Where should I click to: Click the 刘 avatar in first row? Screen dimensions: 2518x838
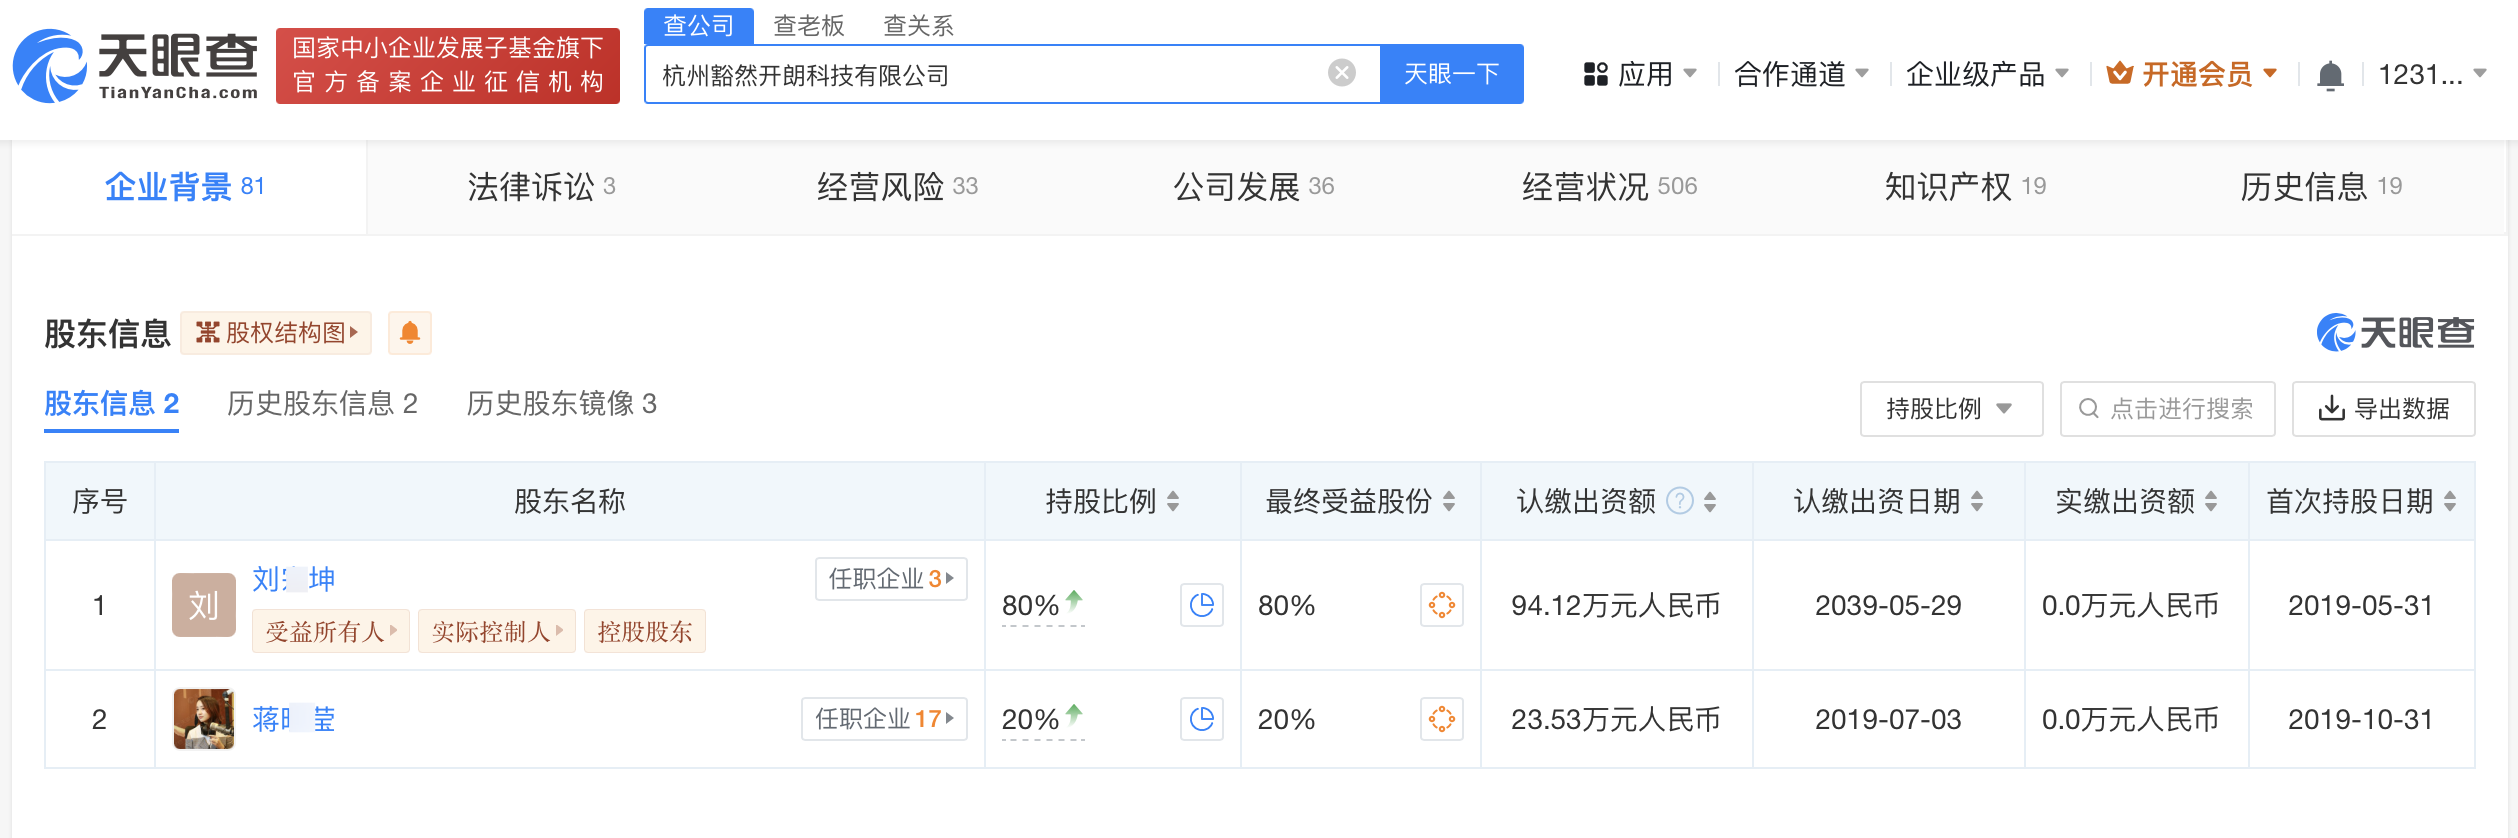[x=204, y=605]
